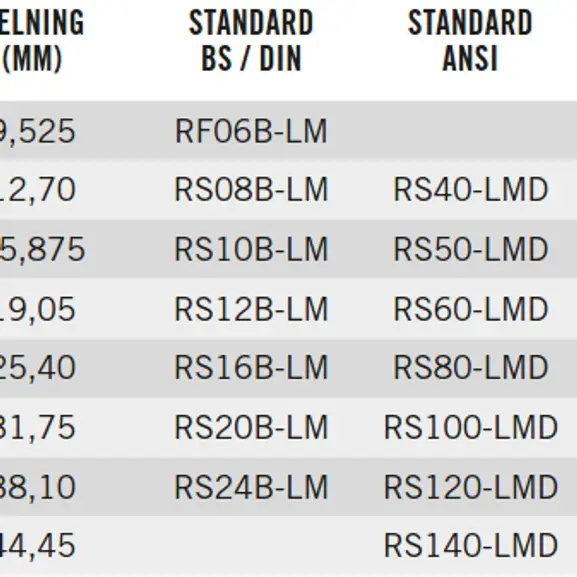This screenshot has height=577, width=577.
Task: Click the STANDARD ANSI column header
Action: (470, 40)
